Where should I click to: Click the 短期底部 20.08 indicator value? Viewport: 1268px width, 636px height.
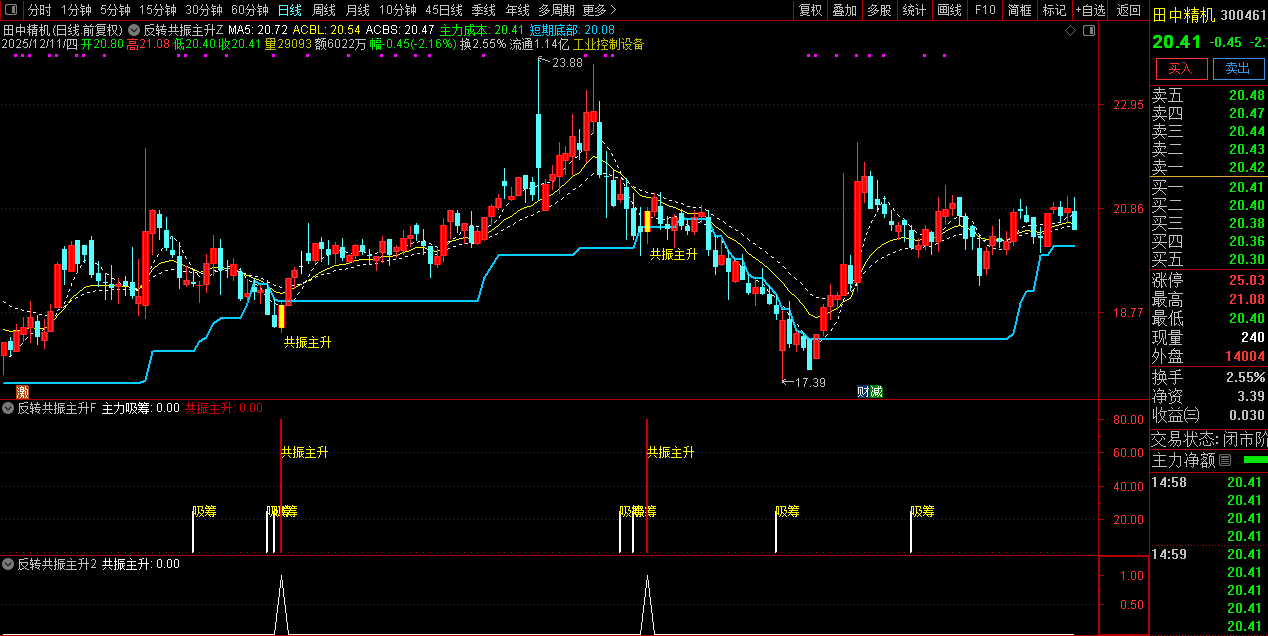(572, 30)
